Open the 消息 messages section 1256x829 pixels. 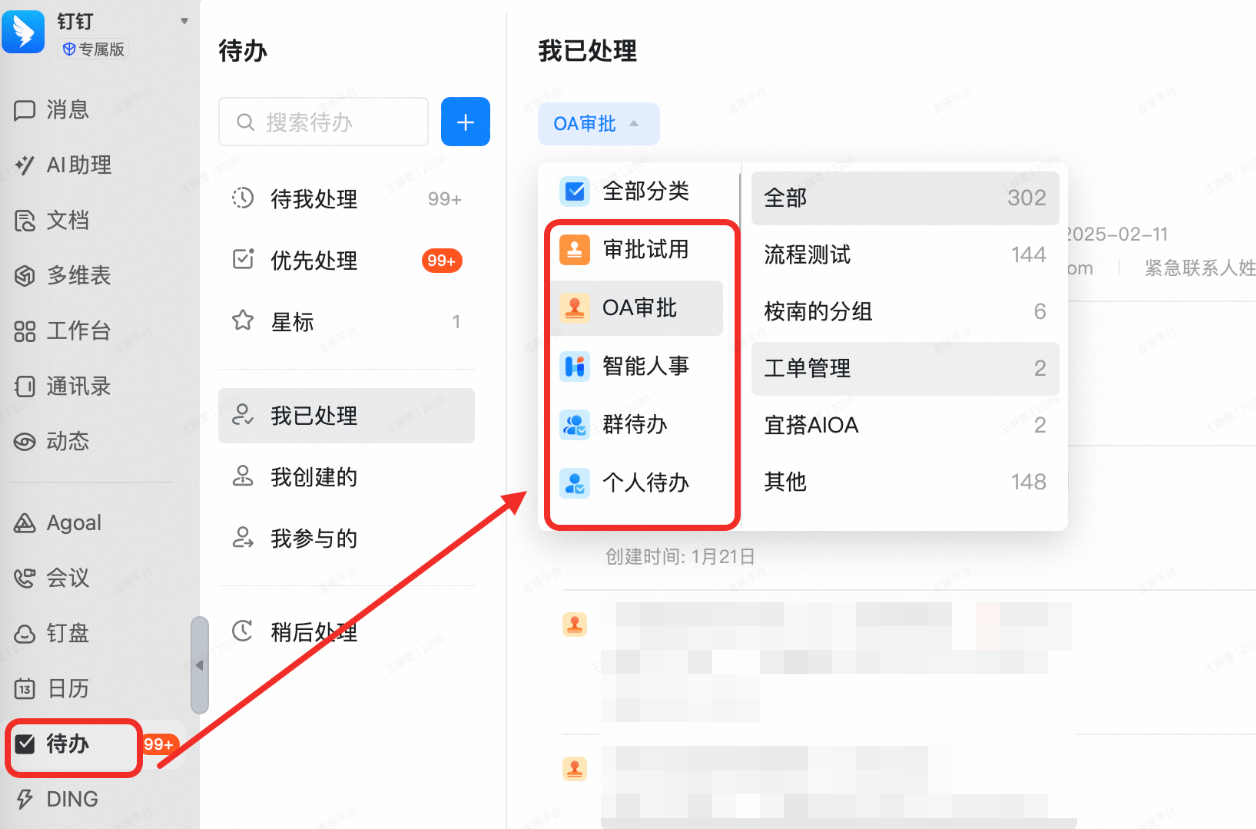(52, 110)
